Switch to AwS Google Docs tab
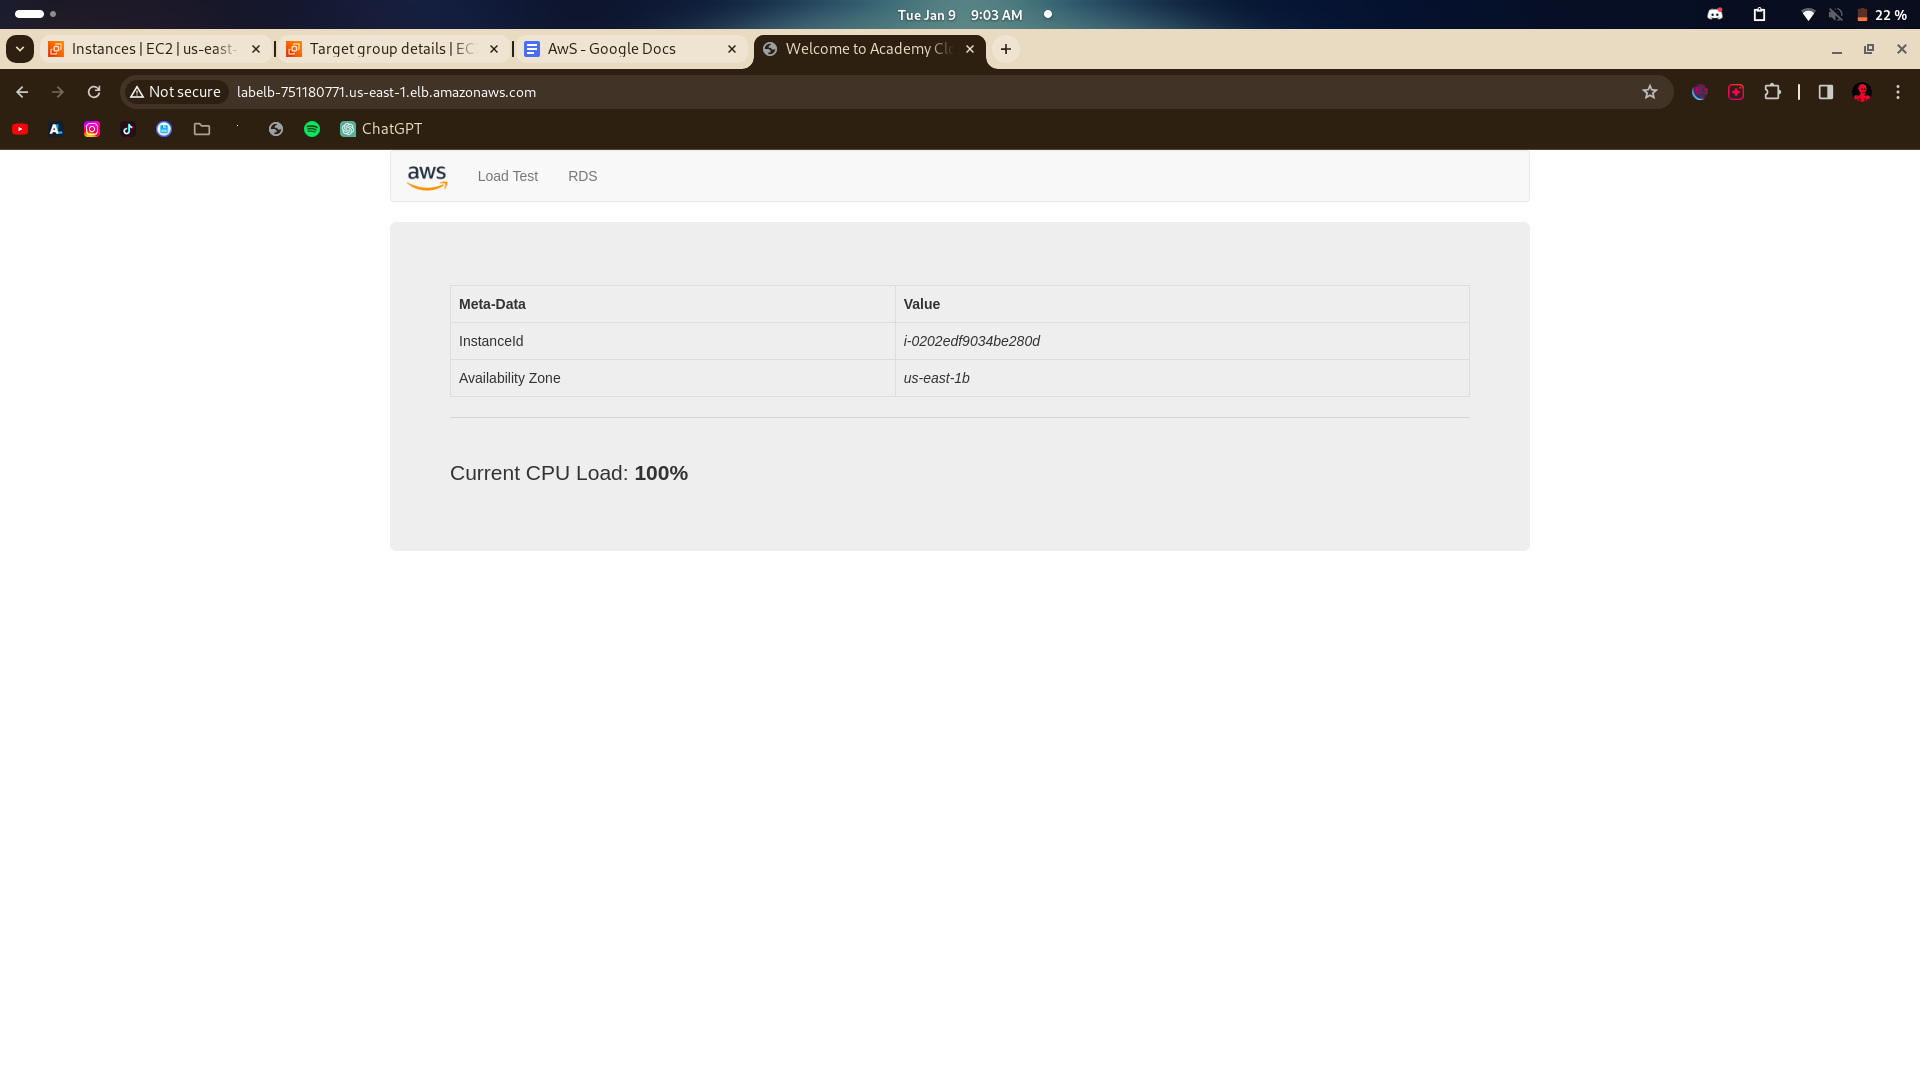The height and width of the screenshot is (1080, 1920). click(612, 49)
